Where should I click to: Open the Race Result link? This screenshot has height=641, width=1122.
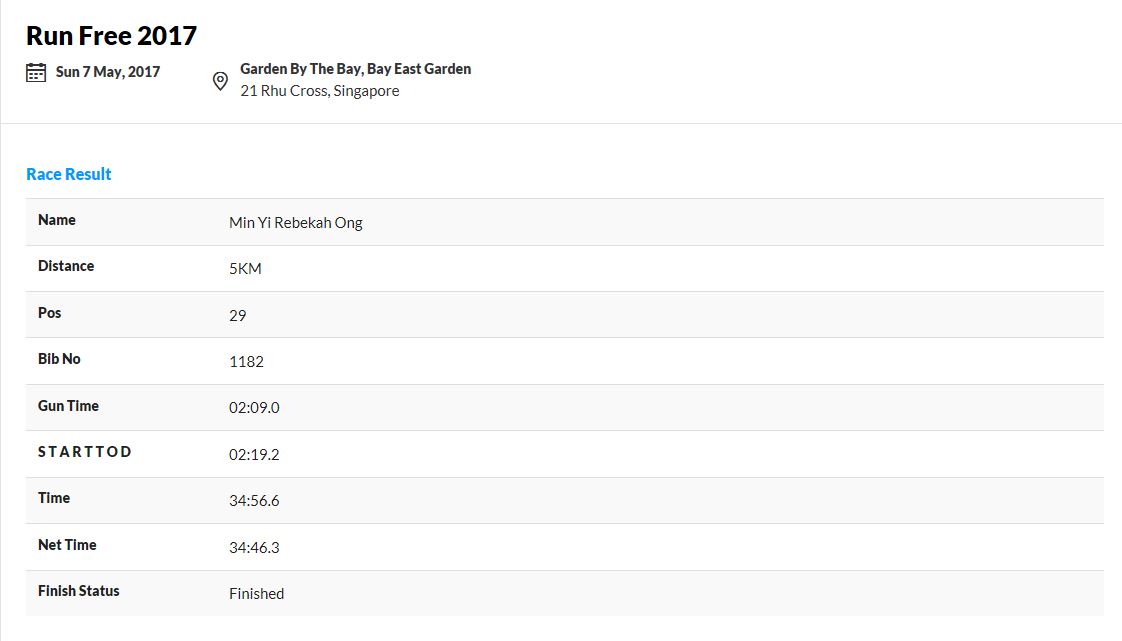coord(69,174)
